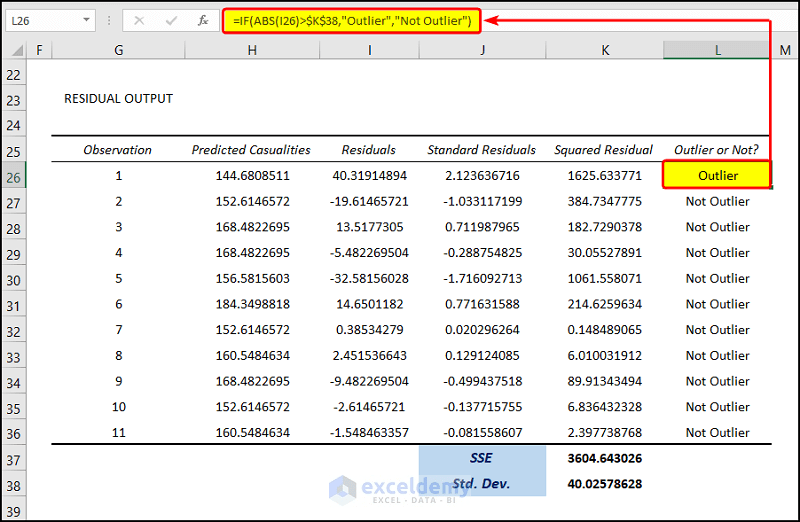Select row 25 header
Screen dimensions: 800x522
click(x=13, y=152)
